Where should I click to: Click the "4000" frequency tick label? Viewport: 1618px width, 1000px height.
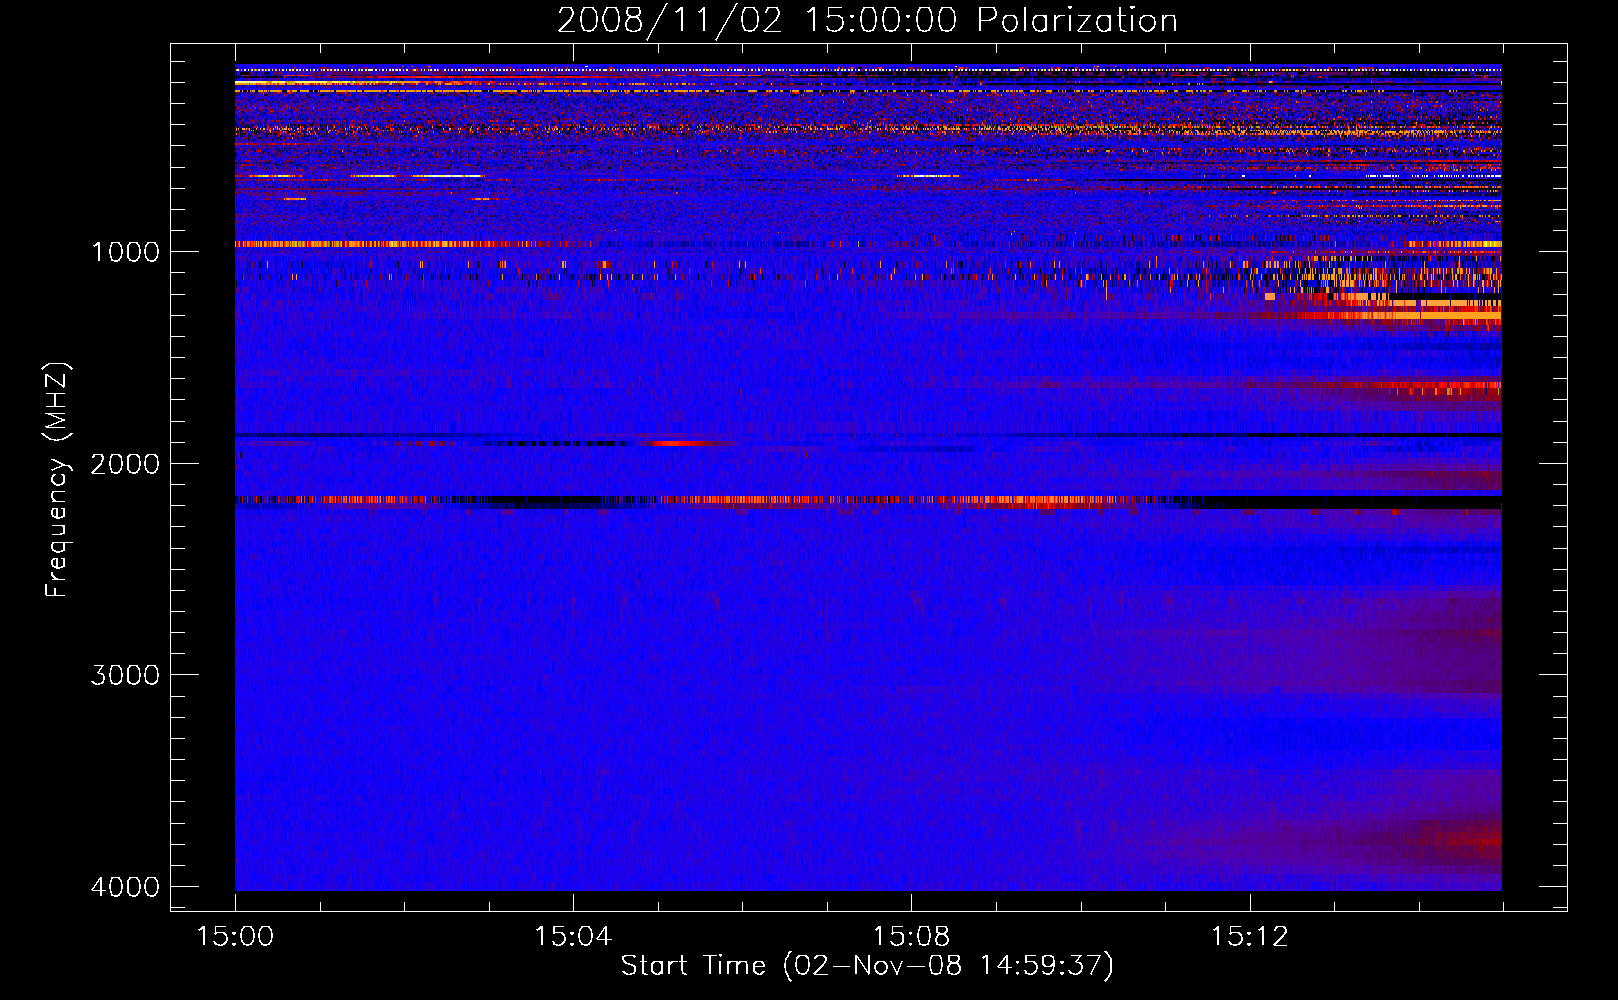(x=125, y=887)
